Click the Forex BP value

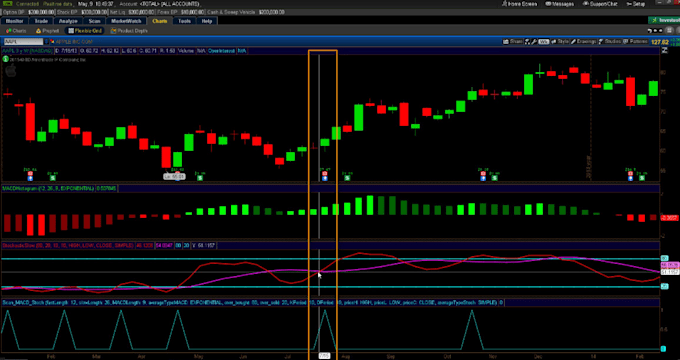click(x=193, y=12)
